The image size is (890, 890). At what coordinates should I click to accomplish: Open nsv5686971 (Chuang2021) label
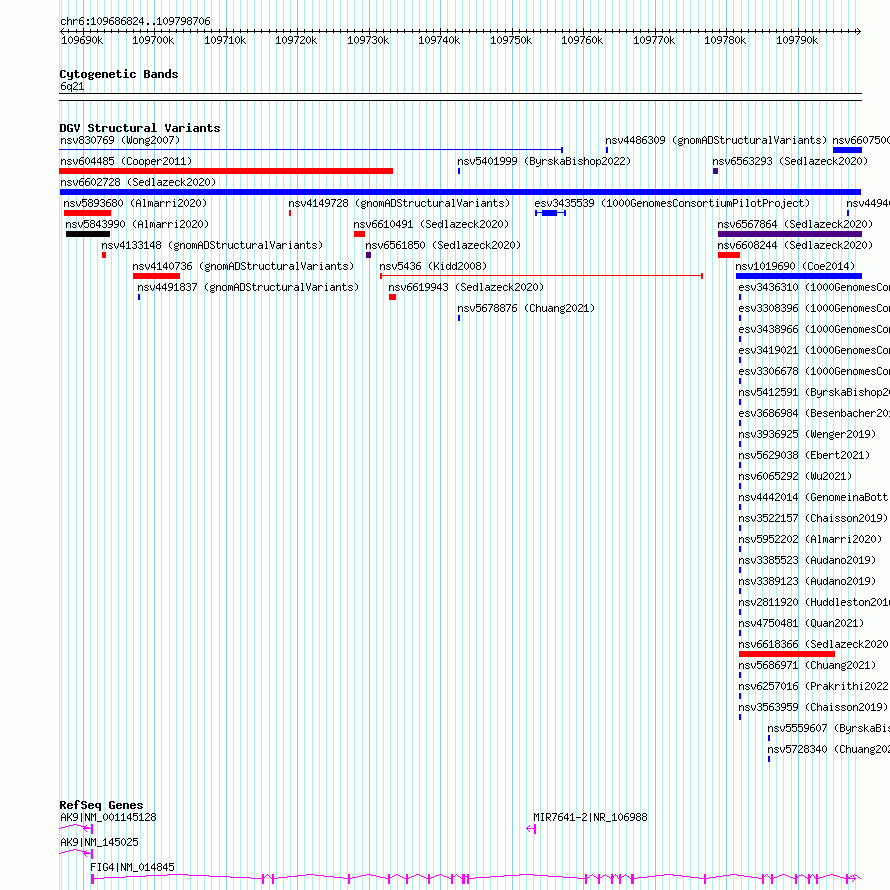807,665
